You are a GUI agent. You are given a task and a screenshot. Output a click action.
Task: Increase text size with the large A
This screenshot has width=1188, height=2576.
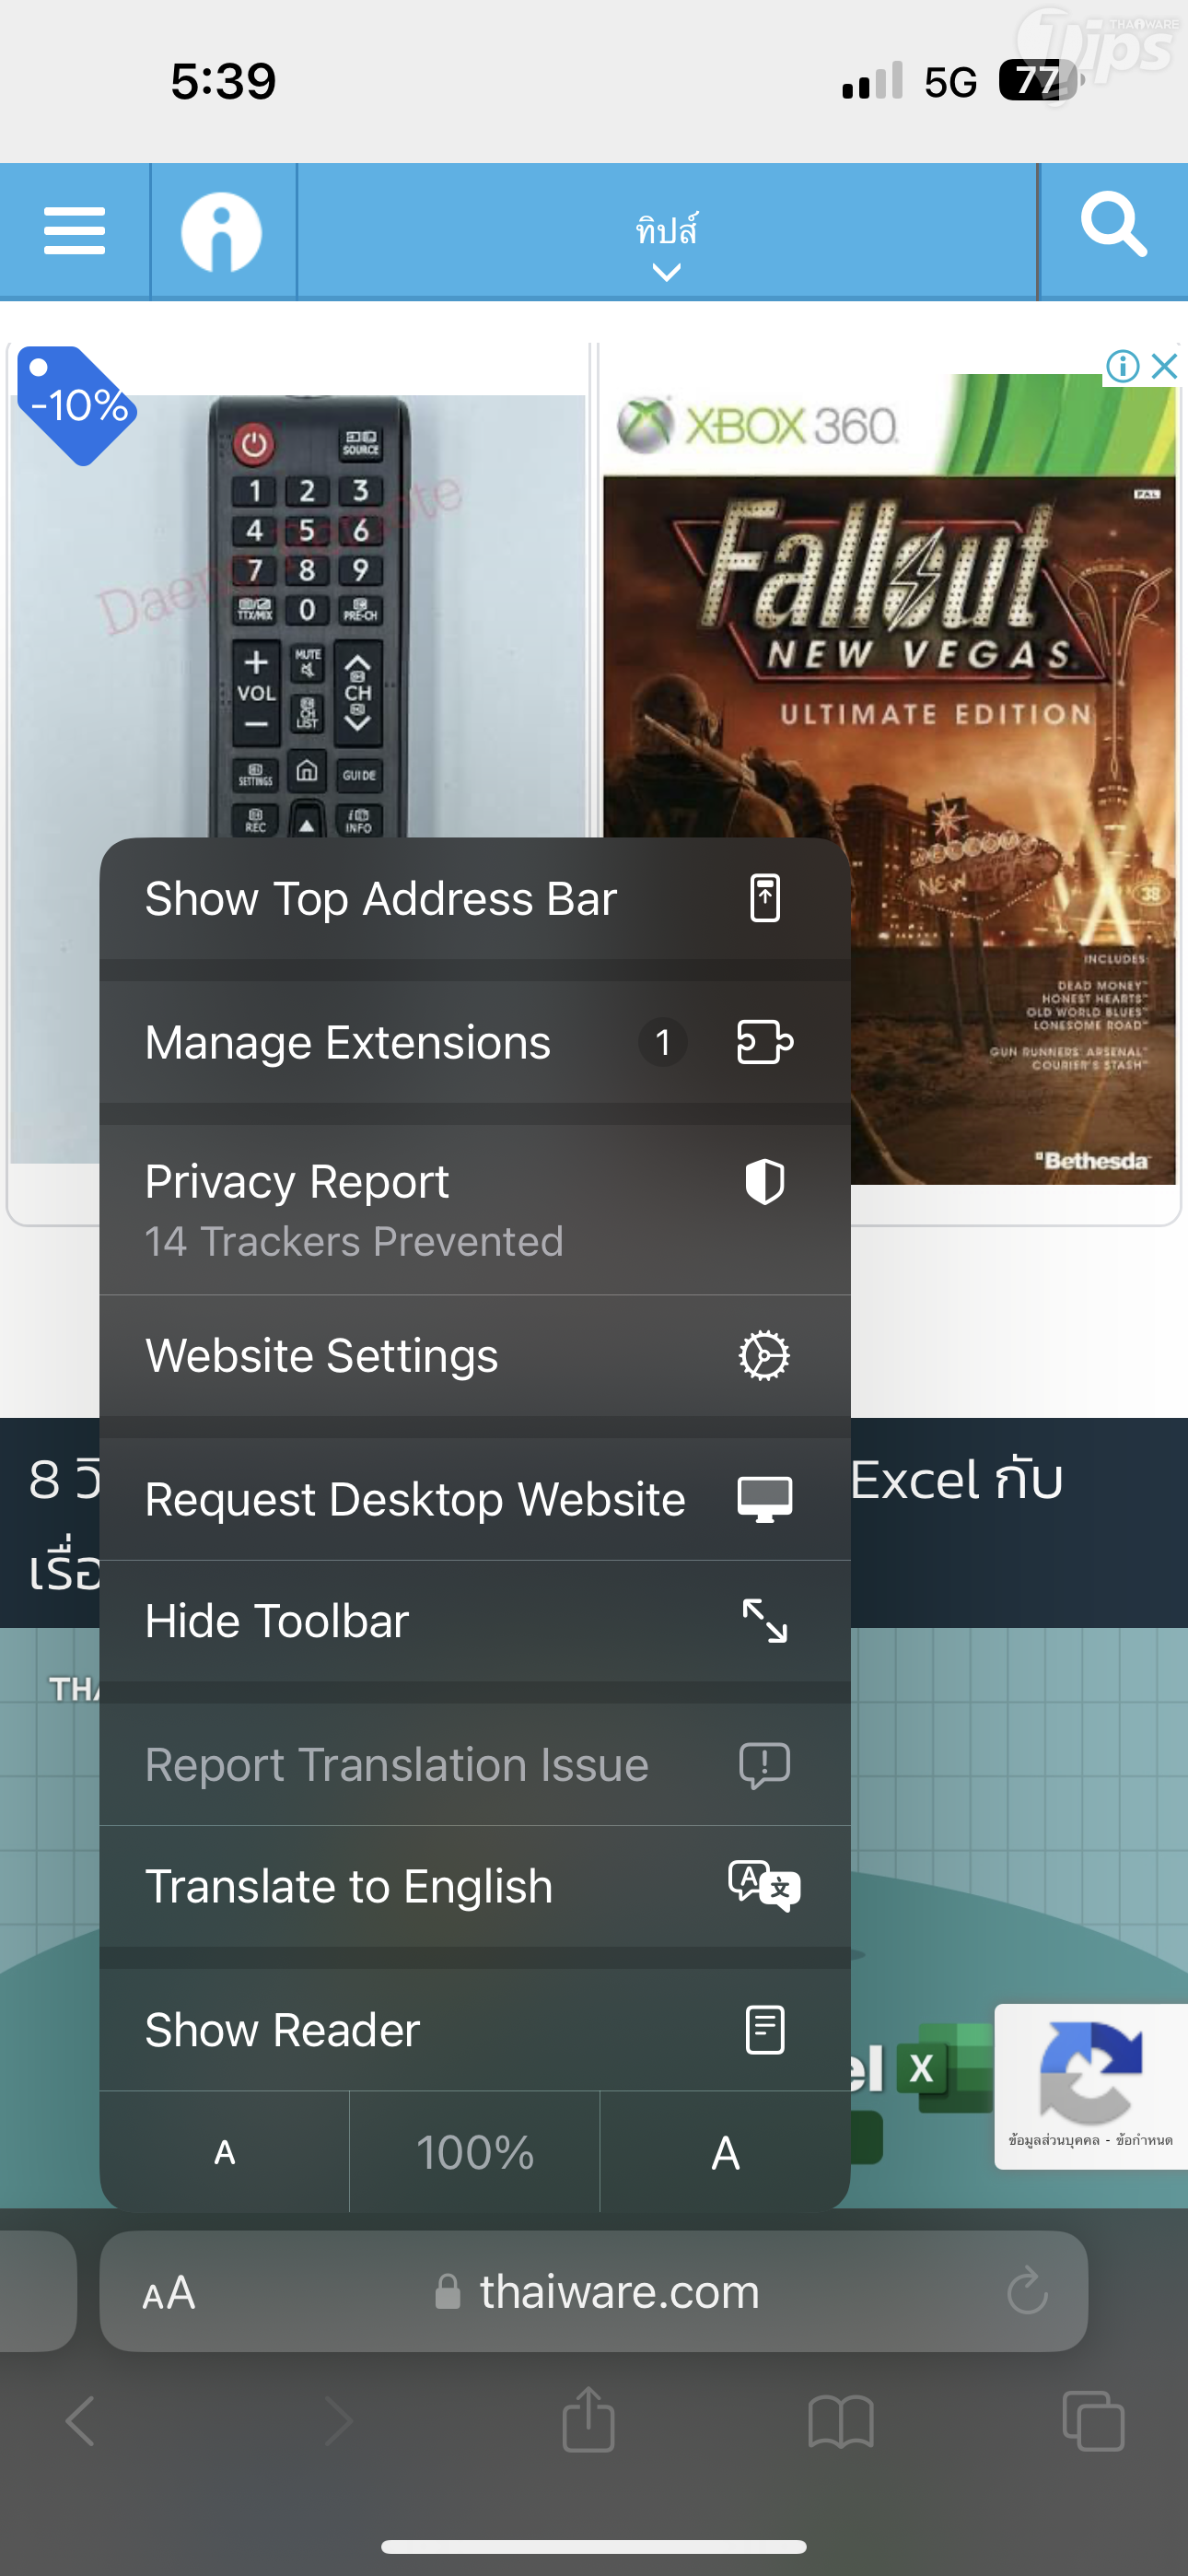coord(725,2152)
